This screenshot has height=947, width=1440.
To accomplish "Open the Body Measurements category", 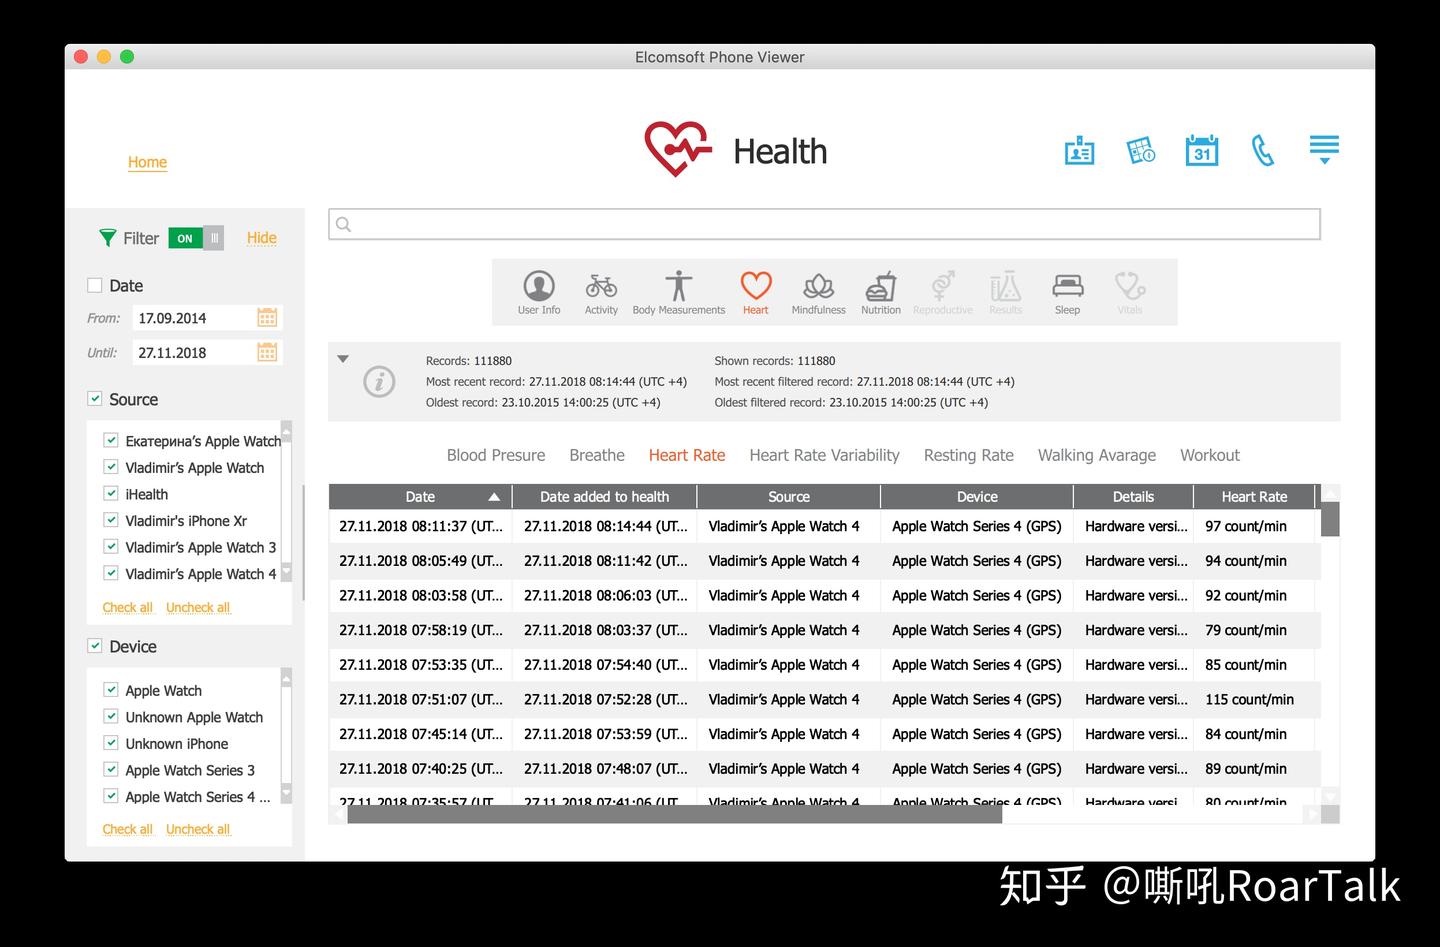I will pos(678,290).
